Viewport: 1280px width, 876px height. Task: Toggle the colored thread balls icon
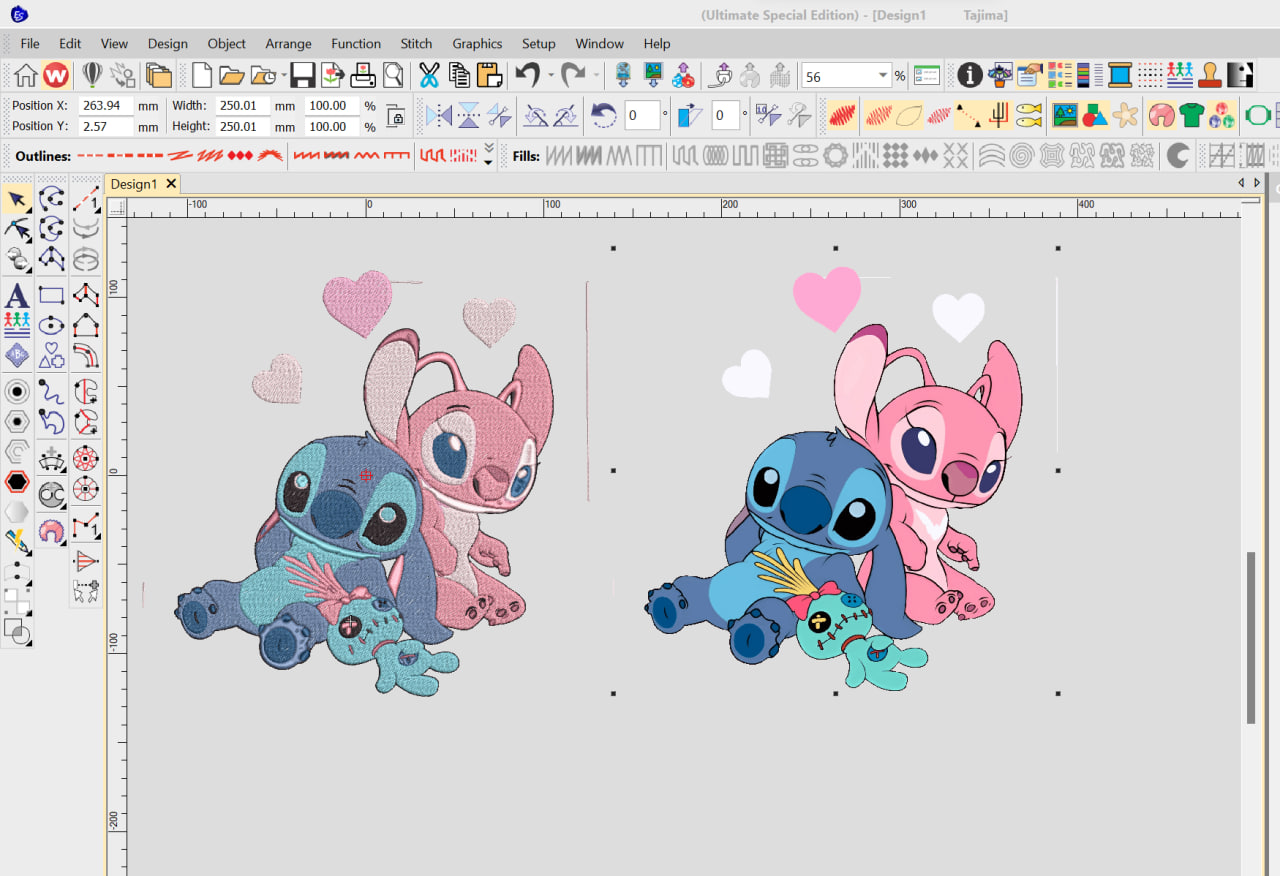click(x=1221, y=115)
